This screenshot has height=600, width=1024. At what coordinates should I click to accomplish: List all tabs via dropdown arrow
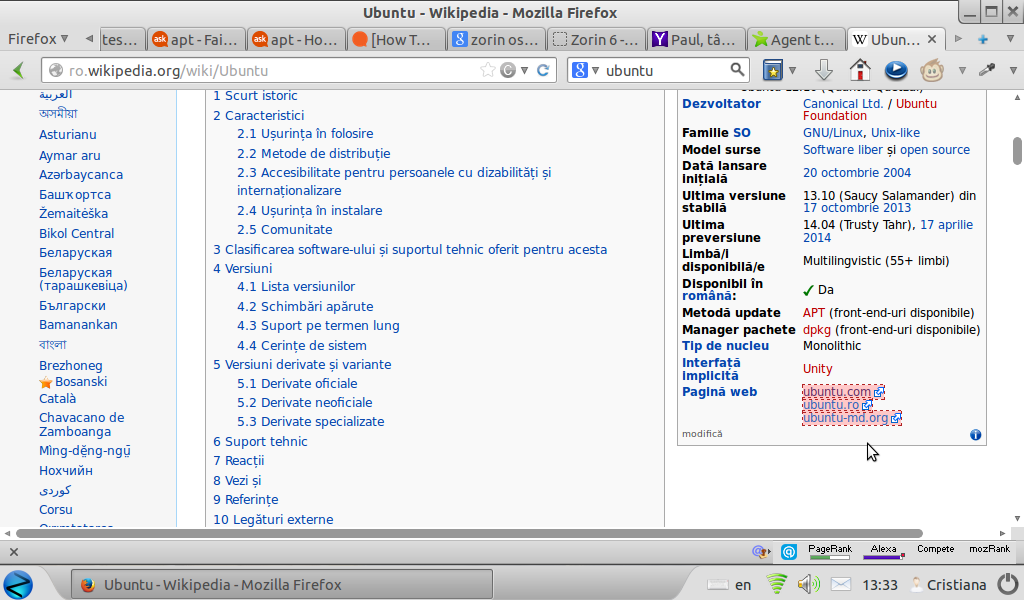click(x=1010, y=40)
